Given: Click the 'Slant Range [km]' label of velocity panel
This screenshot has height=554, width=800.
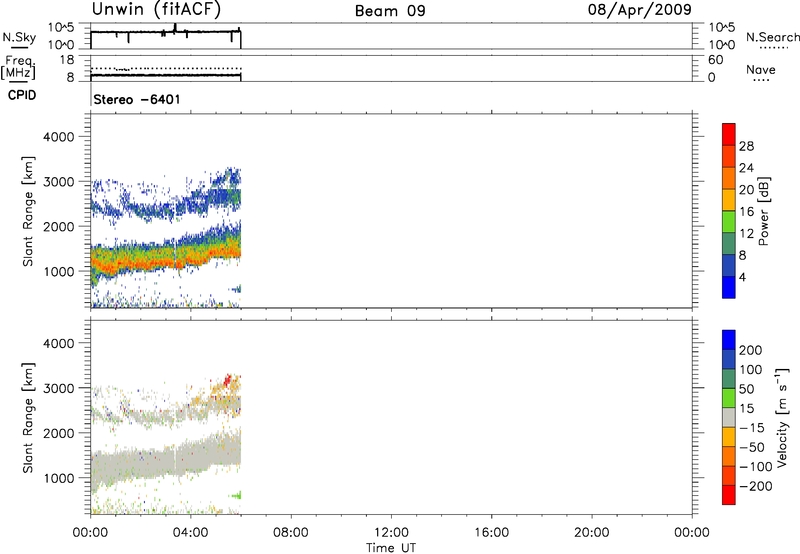Looking at the screenshot, I should click(28, 418).
